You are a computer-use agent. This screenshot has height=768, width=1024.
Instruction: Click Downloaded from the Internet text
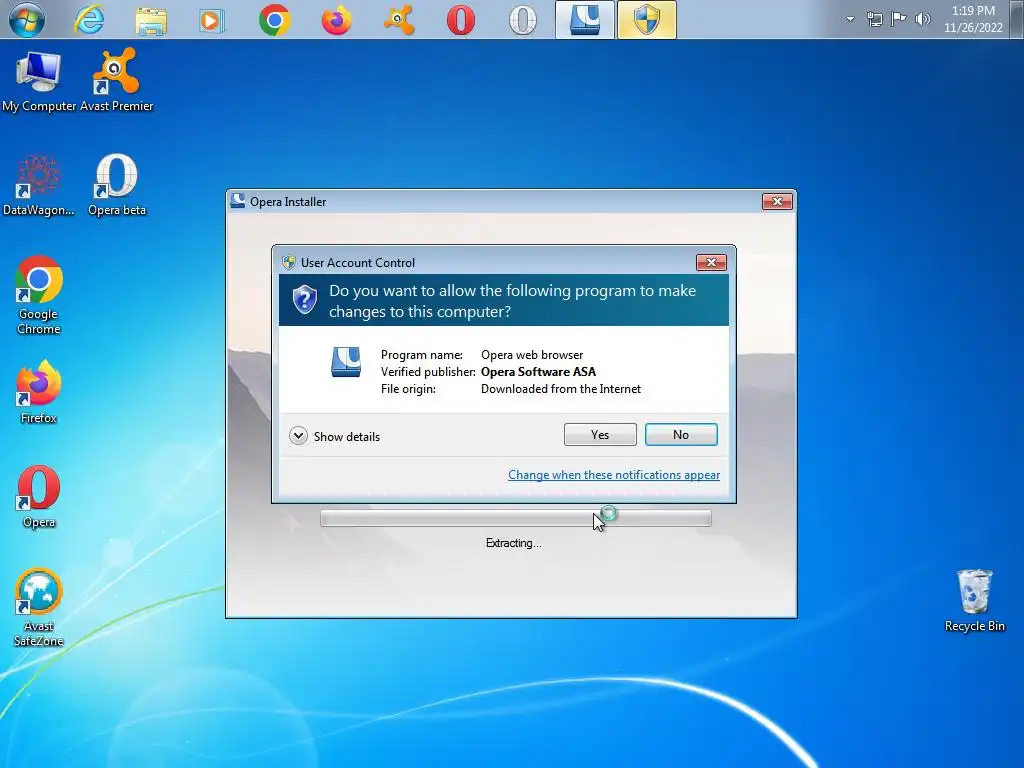click(x=560, y=389)
